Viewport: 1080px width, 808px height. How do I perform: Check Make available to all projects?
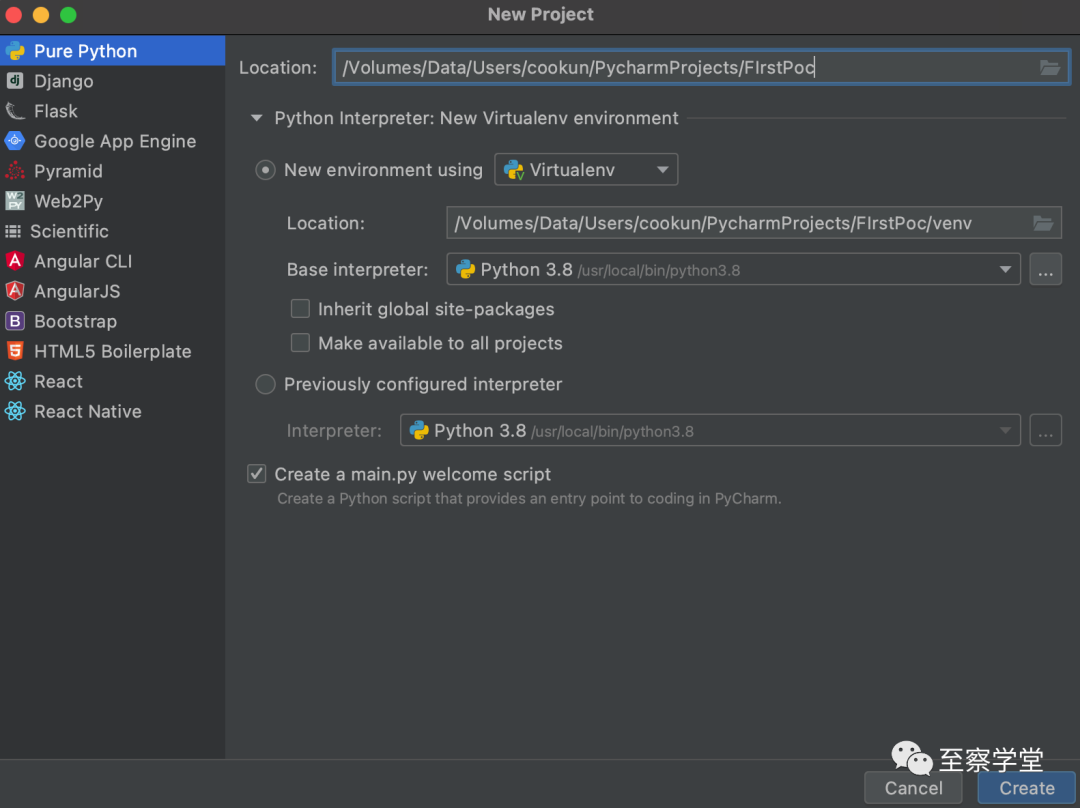point(300,343)
